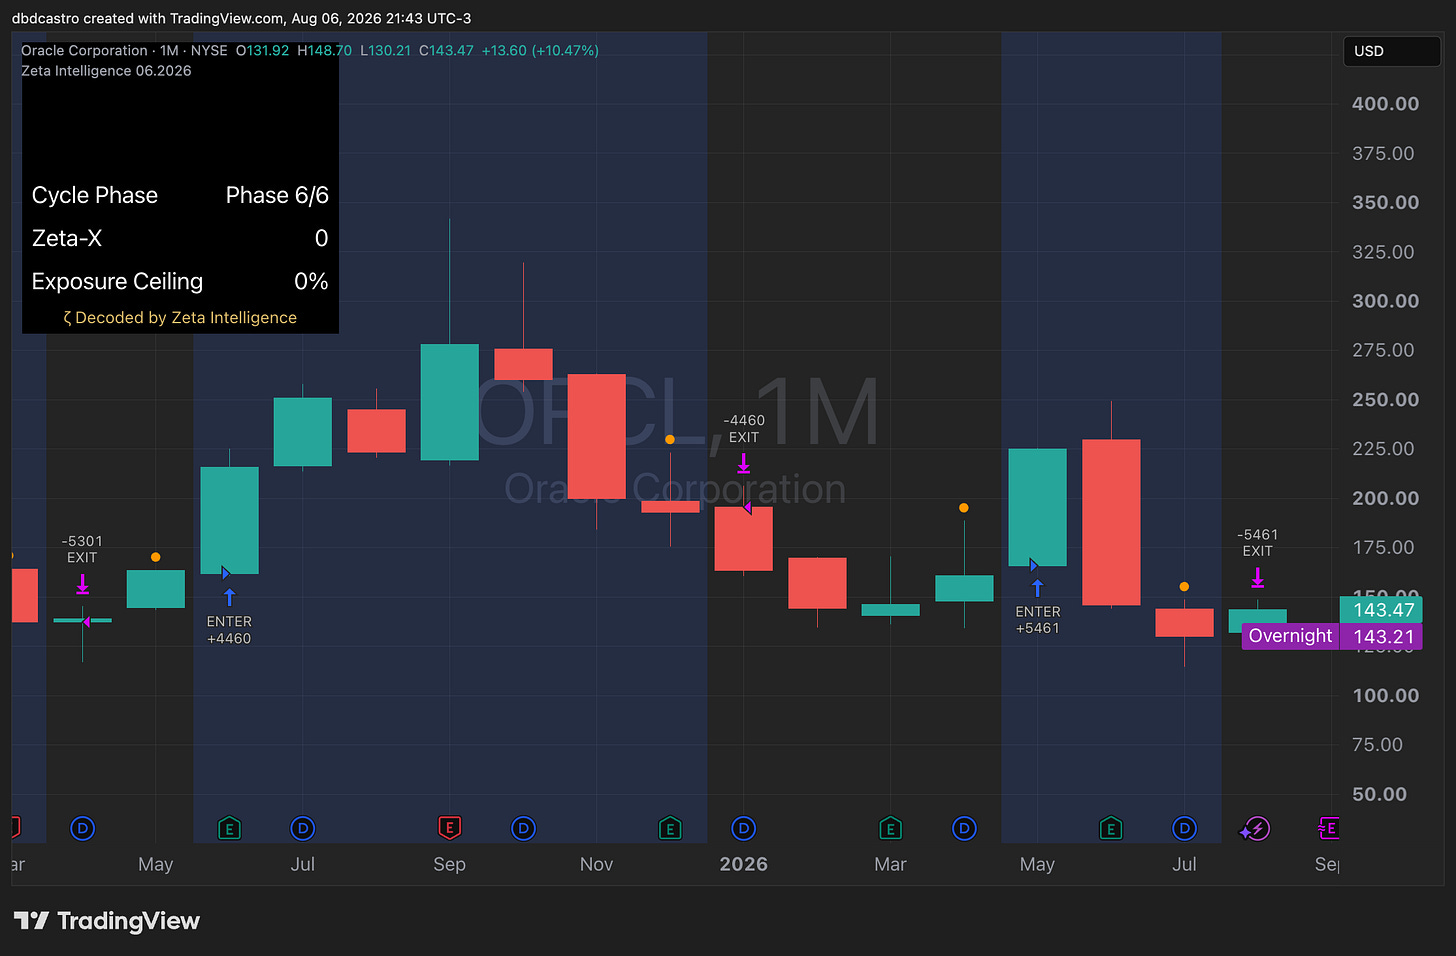
Task: Click the red July 2026 candle
Action: (1184, 622)
